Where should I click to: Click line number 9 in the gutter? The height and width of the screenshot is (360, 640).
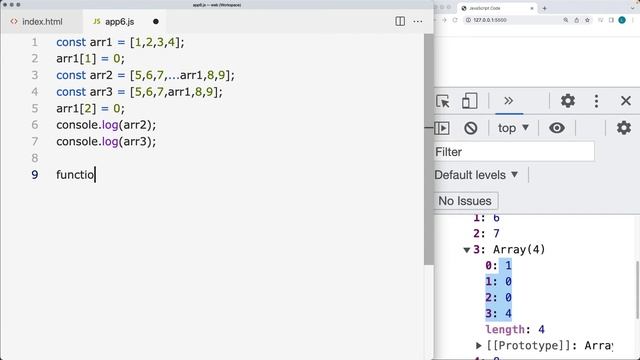pyautogui.click(x=35, y=175)
